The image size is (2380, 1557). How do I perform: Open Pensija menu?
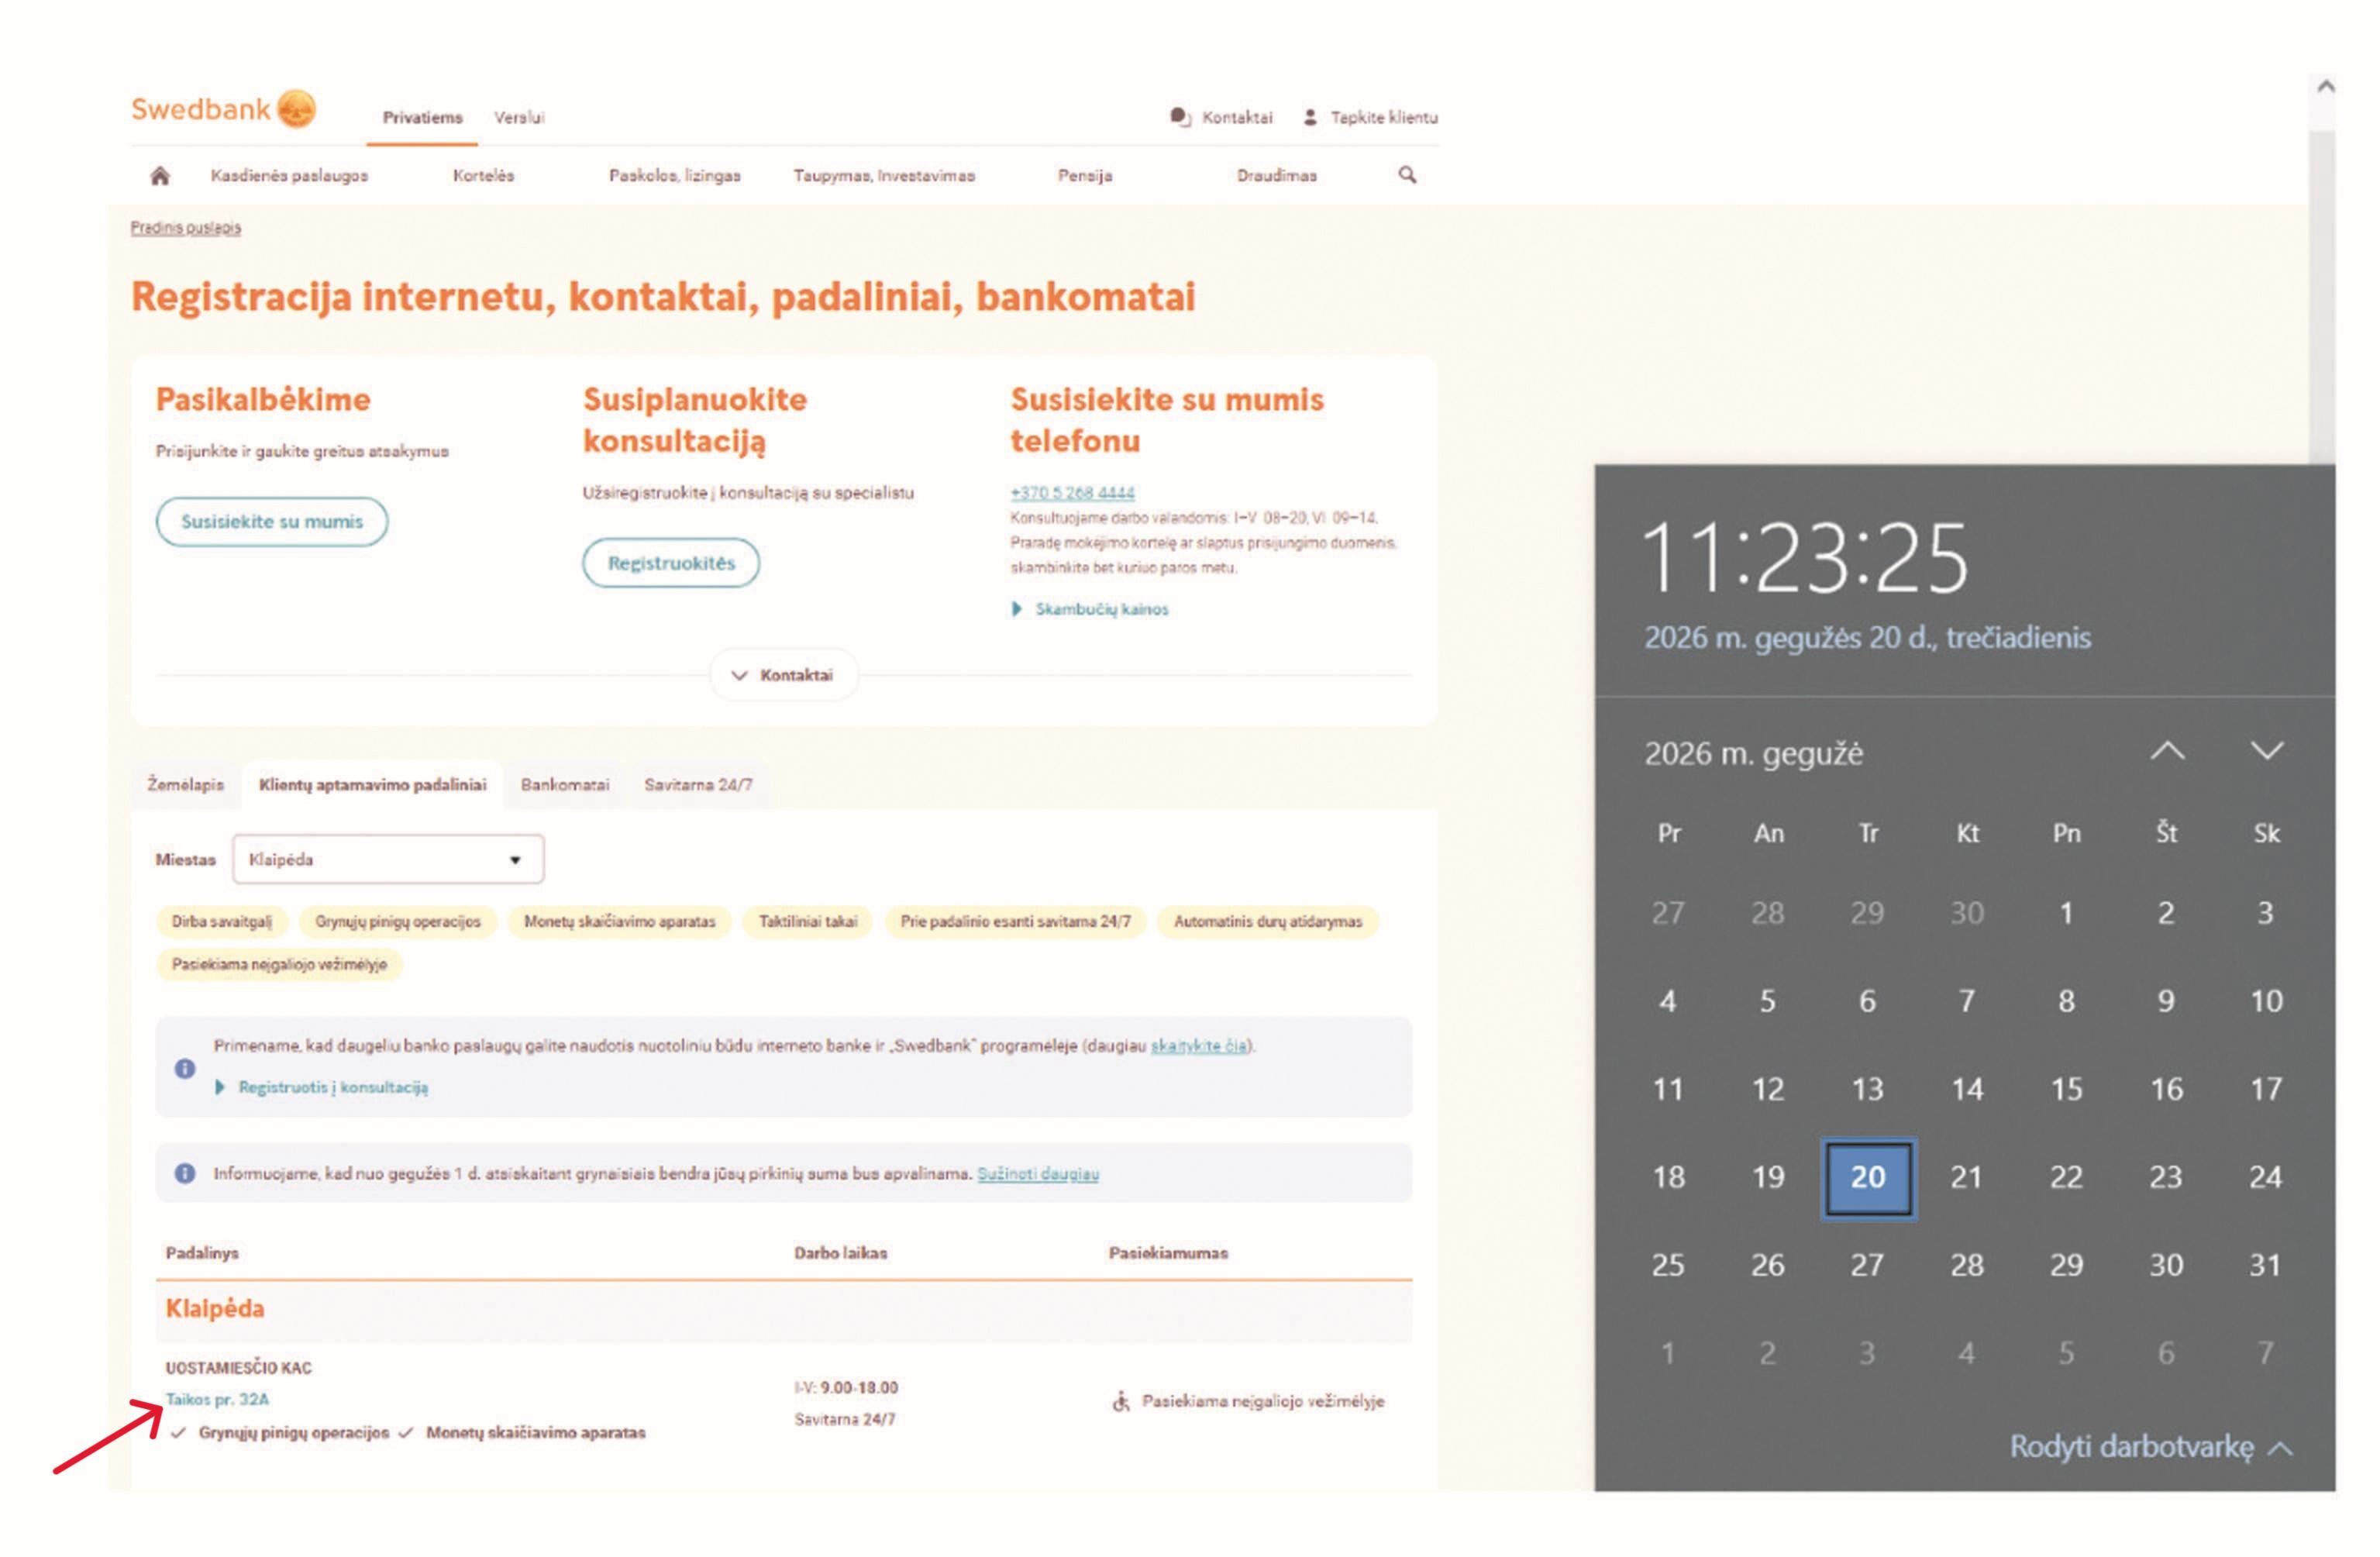[x=1085, y=175]
